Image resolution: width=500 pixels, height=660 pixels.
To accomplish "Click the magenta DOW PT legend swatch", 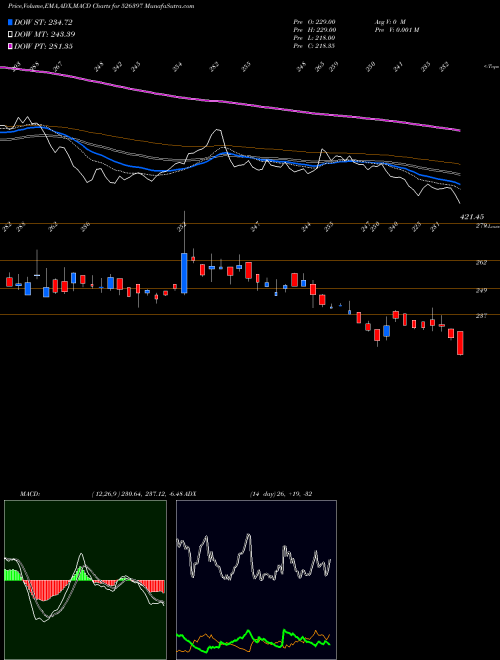I will coord(10,46).
